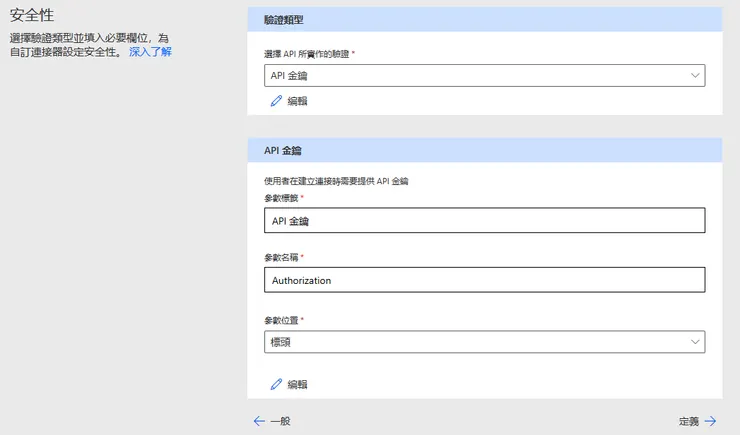Click the pencil icon below the 參數位置 dropdown
The height and width of the screenshot is (435, 740).
pos(276,384)
